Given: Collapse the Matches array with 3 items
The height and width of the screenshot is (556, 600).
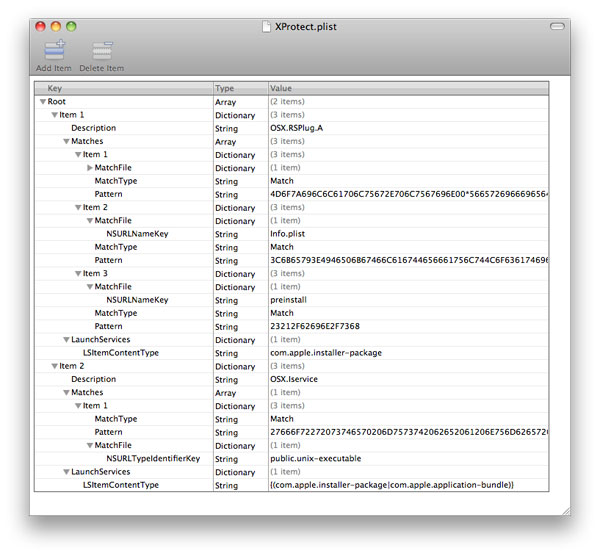Looking at the screenshot, I should coord(66,142).
